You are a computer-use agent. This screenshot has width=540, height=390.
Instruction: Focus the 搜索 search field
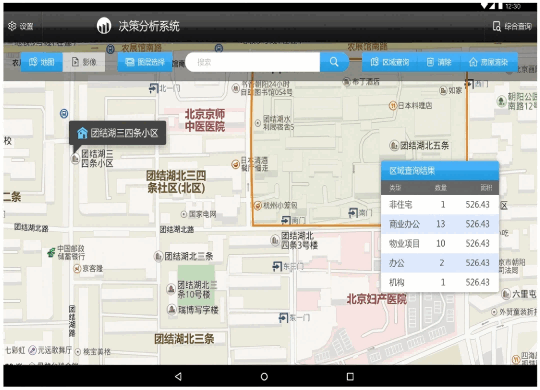click(253, 62)
